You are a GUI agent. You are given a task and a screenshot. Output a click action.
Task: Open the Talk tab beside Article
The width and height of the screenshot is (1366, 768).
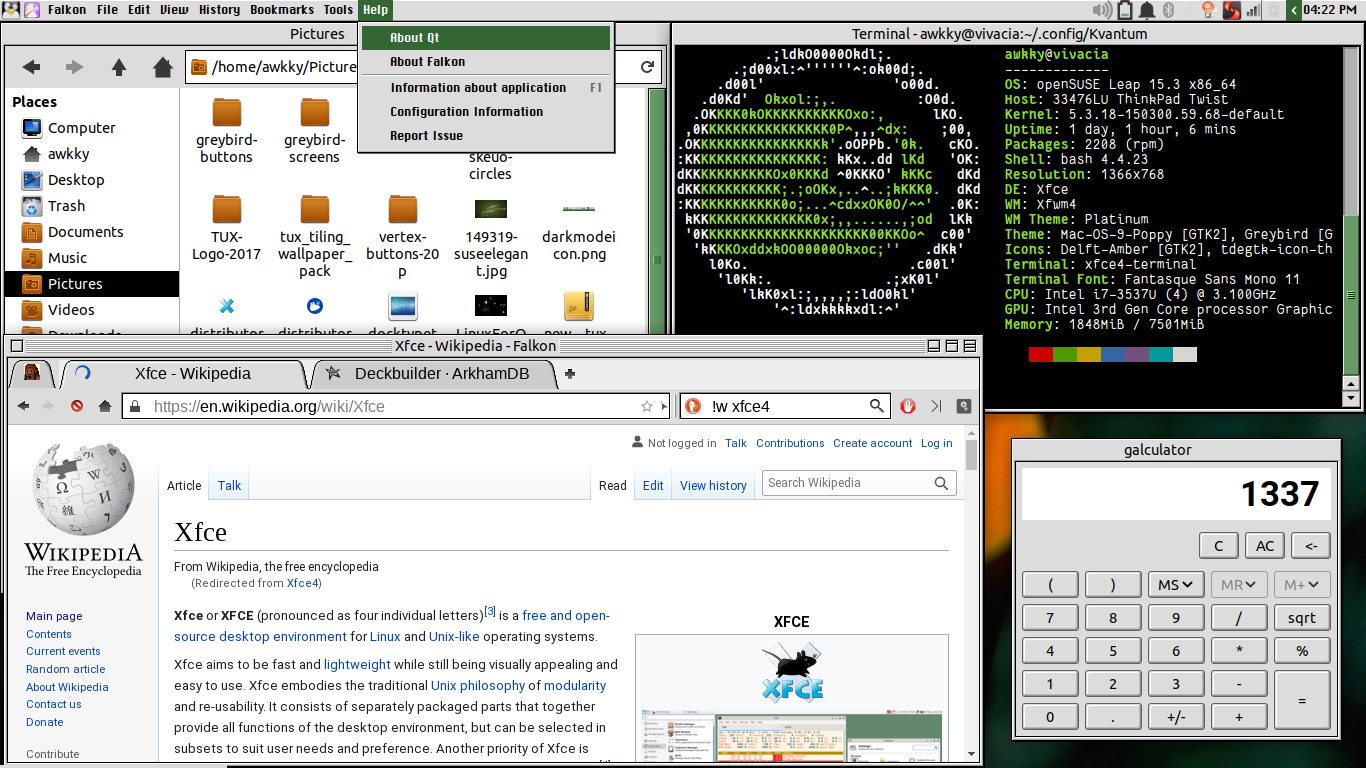coord(229,485)
